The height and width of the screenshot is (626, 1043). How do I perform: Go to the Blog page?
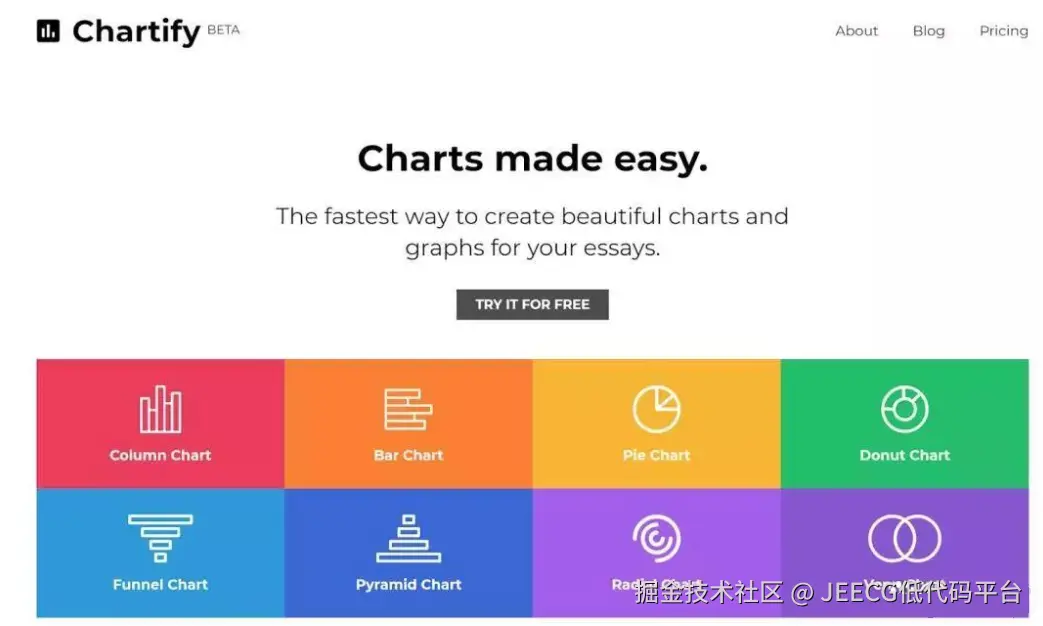[x=928, y=31]
